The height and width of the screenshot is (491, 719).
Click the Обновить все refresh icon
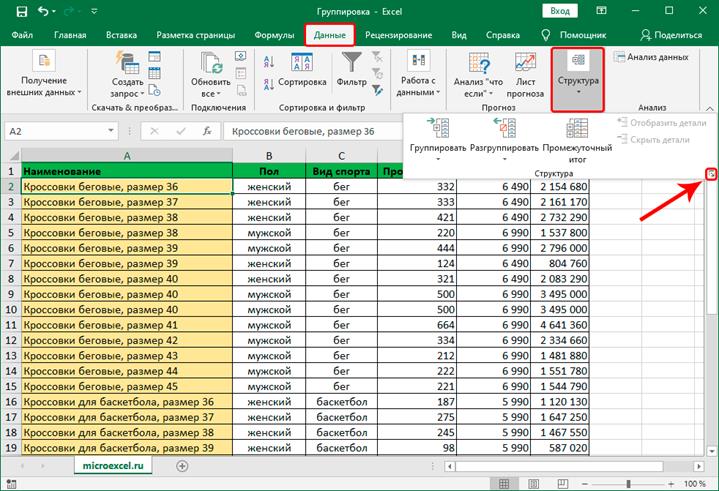point(211,64)
